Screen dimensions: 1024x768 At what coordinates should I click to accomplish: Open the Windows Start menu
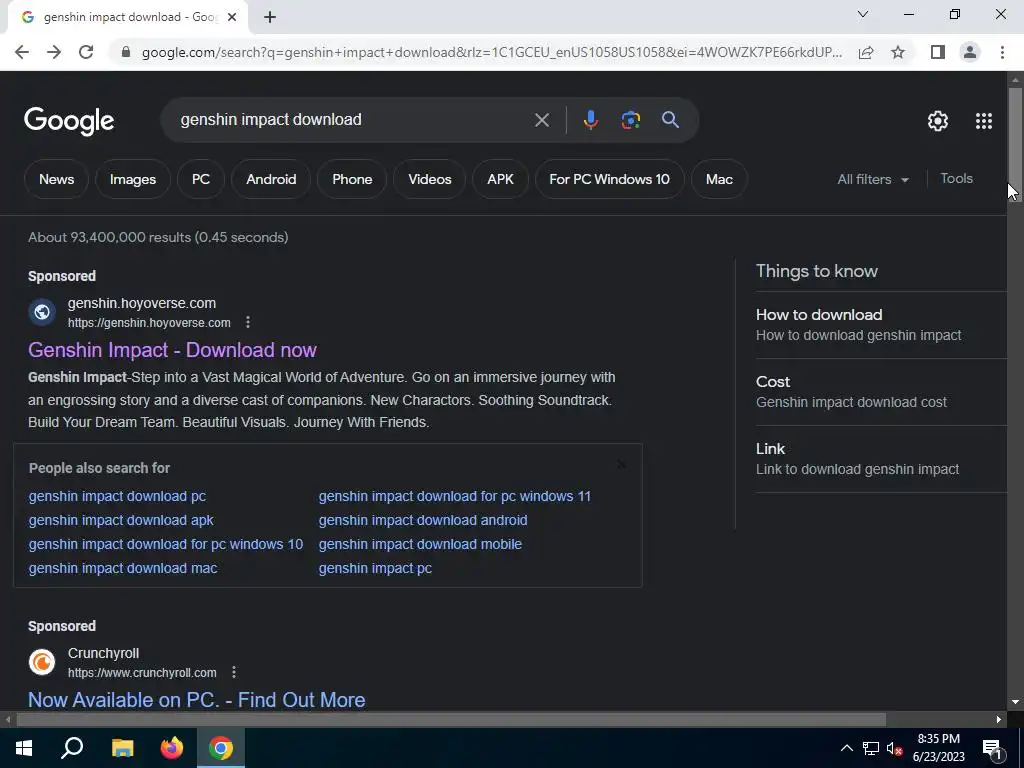coord(24,748)
